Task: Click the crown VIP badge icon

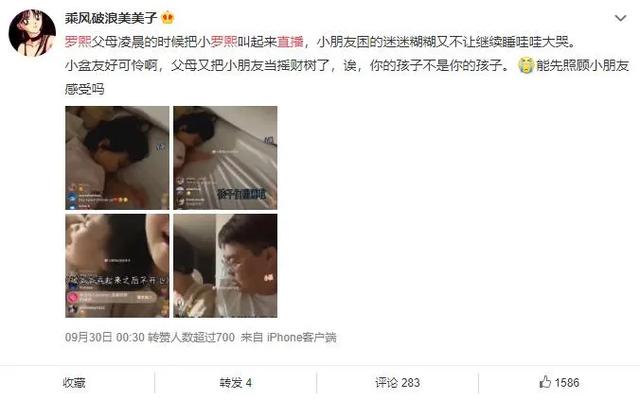Action: (x=168, y=18)
